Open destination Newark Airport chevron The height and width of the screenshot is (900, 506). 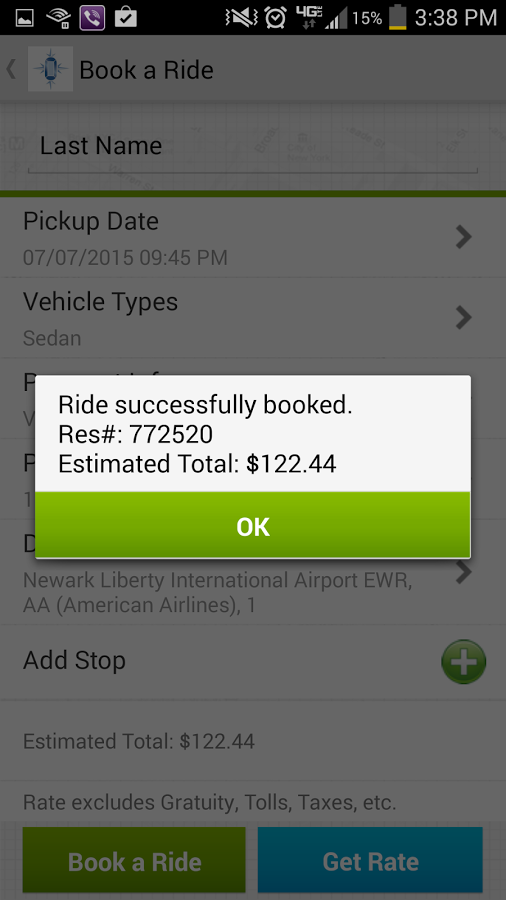click(x=464, y=572)
